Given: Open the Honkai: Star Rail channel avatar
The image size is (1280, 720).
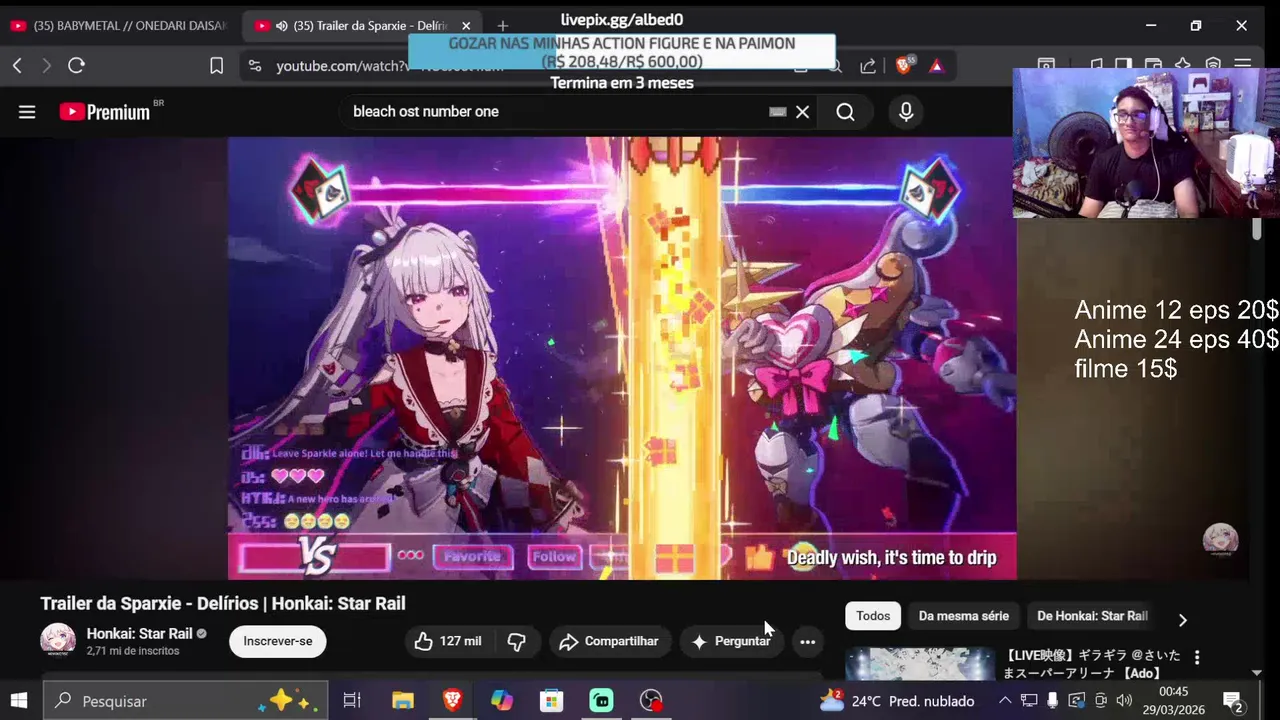Looking at the screenshot, I should [x=58, y=641].
